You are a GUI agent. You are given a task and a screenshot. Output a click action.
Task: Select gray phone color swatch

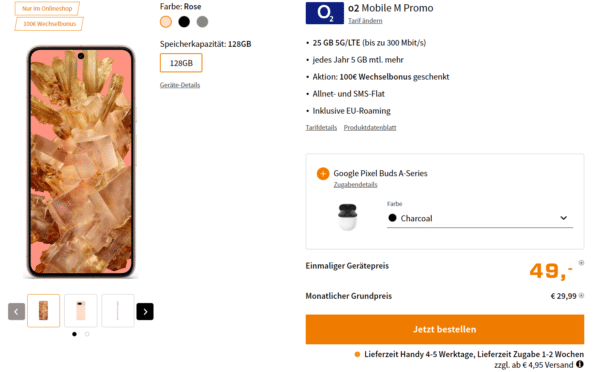coord(202,22)
